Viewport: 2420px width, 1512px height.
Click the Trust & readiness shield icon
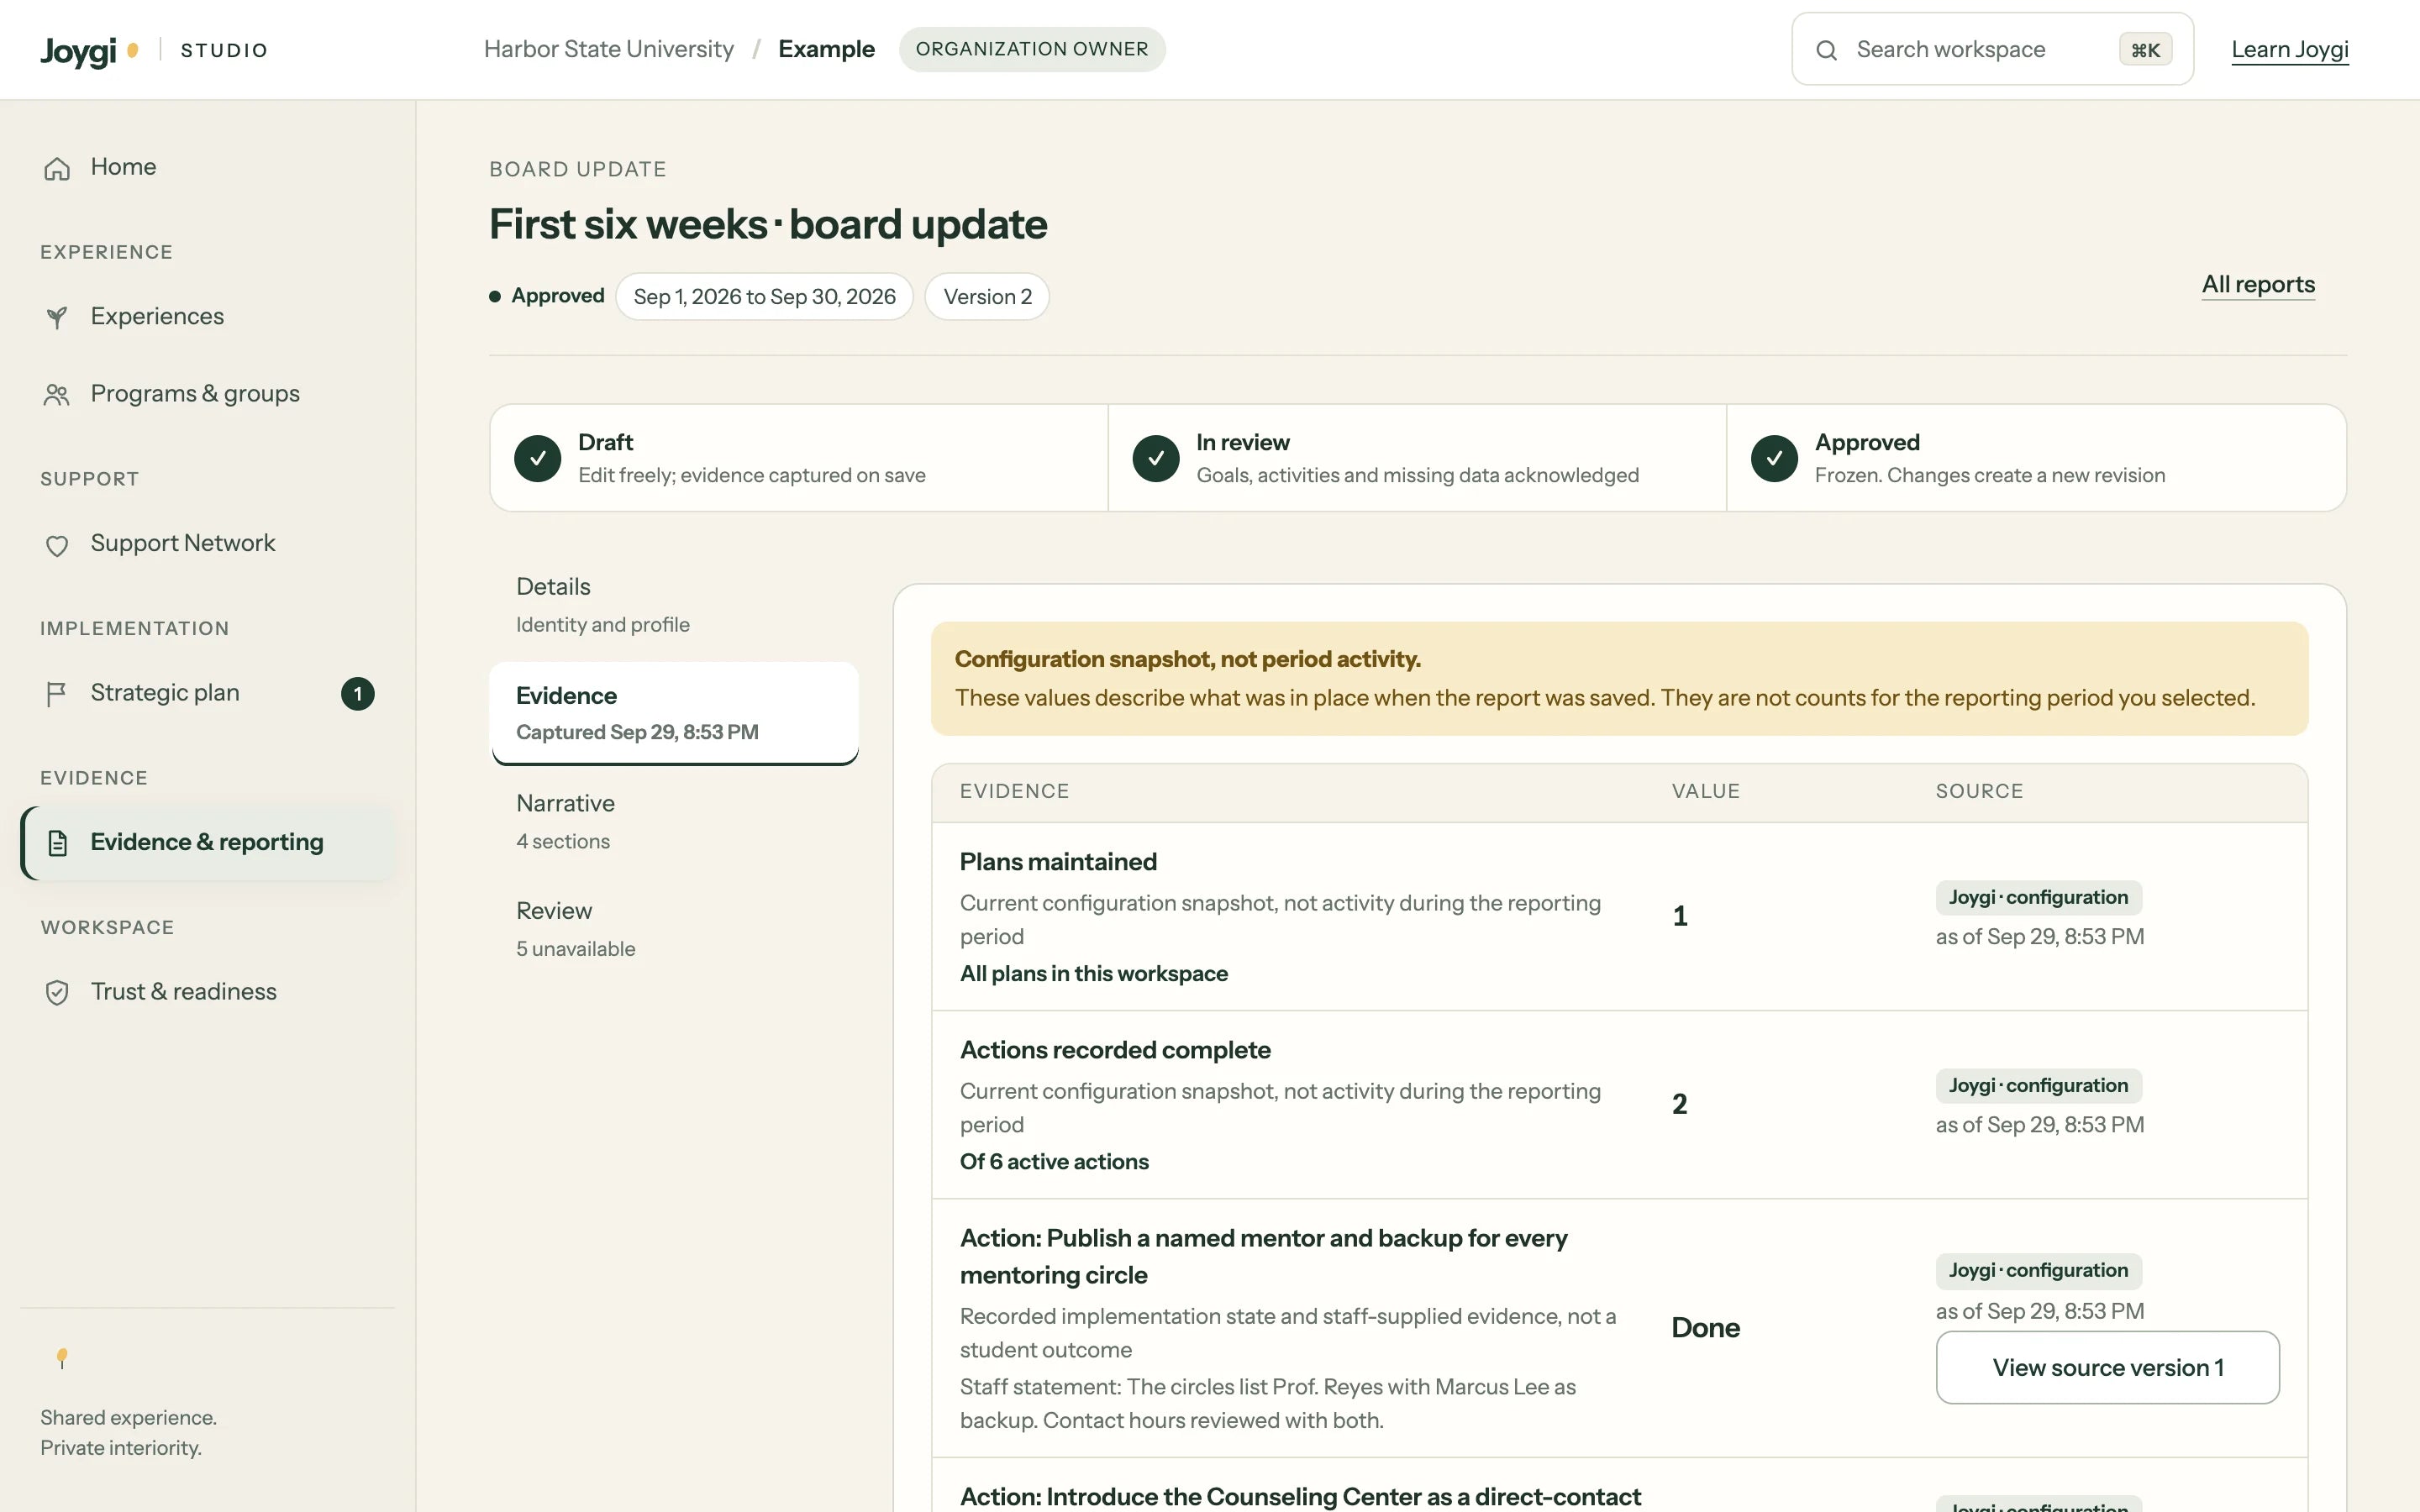tap(57, 992)
